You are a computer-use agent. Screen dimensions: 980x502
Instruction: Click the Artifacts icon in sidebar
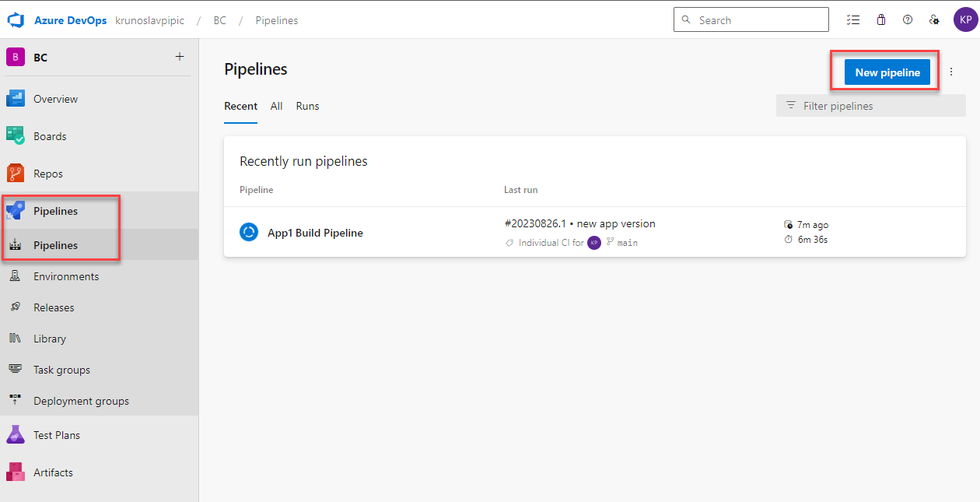click(x=15, y=472)
